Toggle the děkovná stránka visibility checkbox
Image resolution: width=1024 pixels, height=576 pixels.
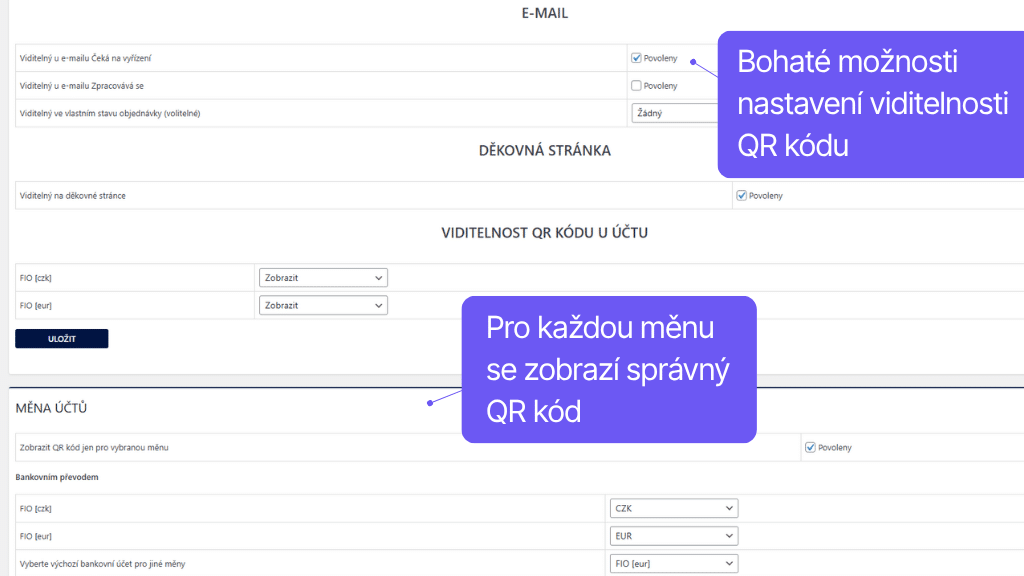(741, 195)
